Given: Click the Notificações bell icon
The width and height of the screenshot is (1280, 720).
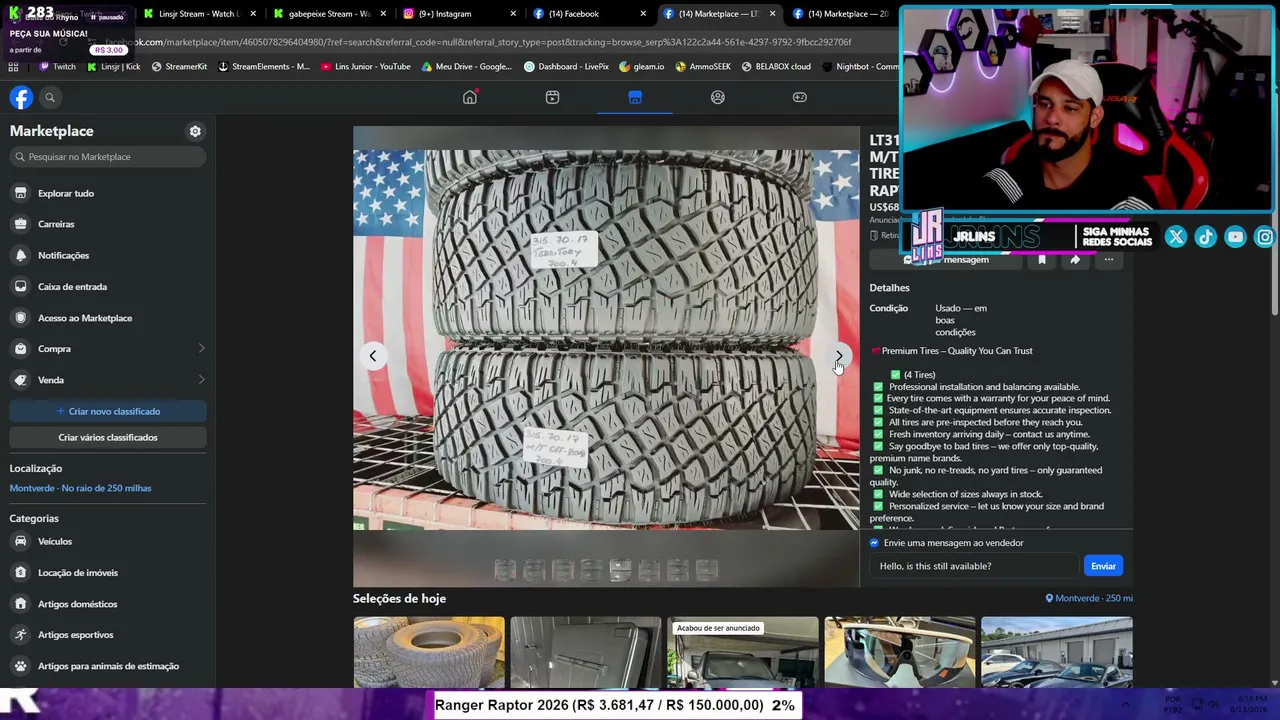Looking at the screenshot, I should click(20, 255).
